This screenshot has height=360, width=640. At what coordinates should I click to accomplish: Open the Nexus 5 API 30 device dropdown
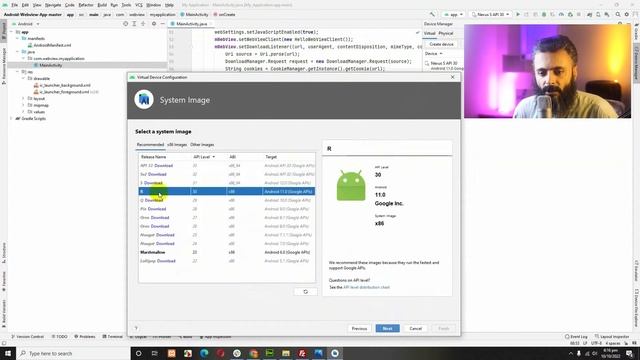click(490, 14)
